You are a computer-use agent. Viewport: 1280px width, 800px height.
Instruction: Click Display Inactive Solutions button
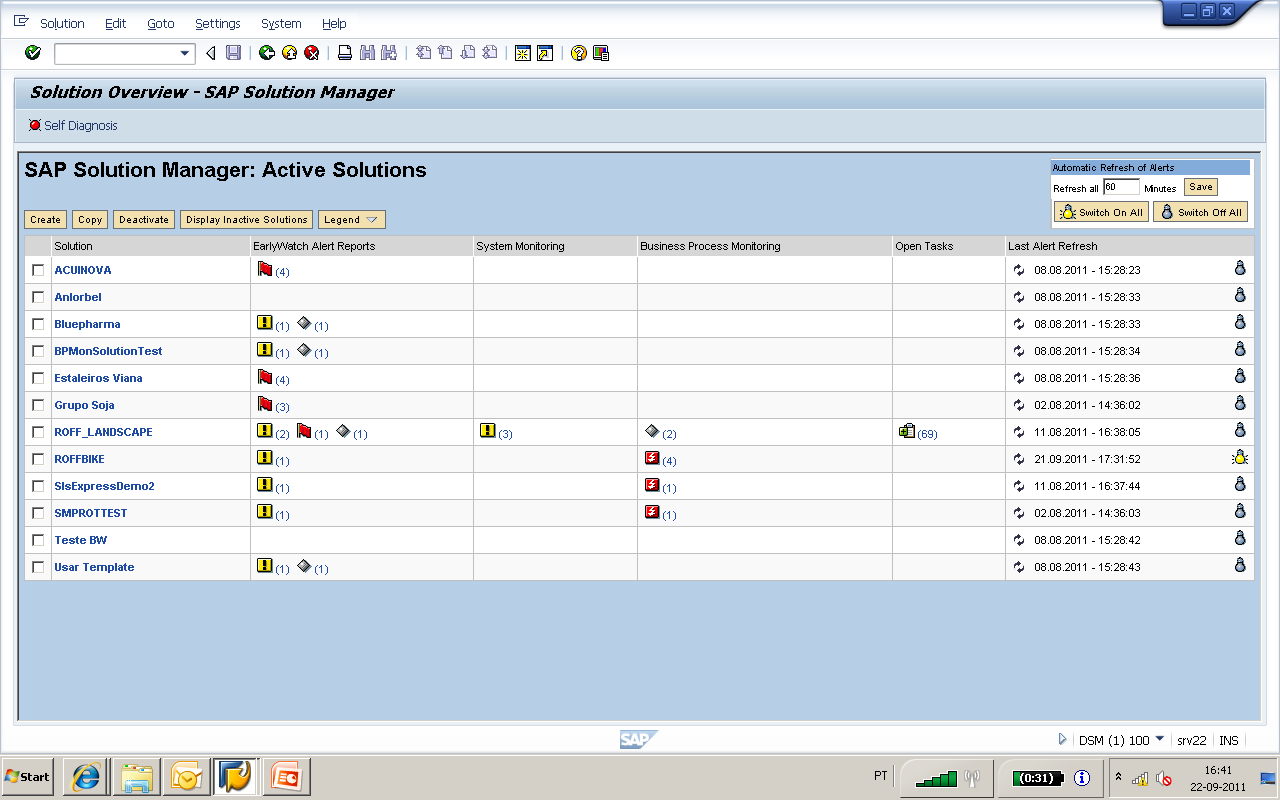pyautogui.click(x=247, y=219)
